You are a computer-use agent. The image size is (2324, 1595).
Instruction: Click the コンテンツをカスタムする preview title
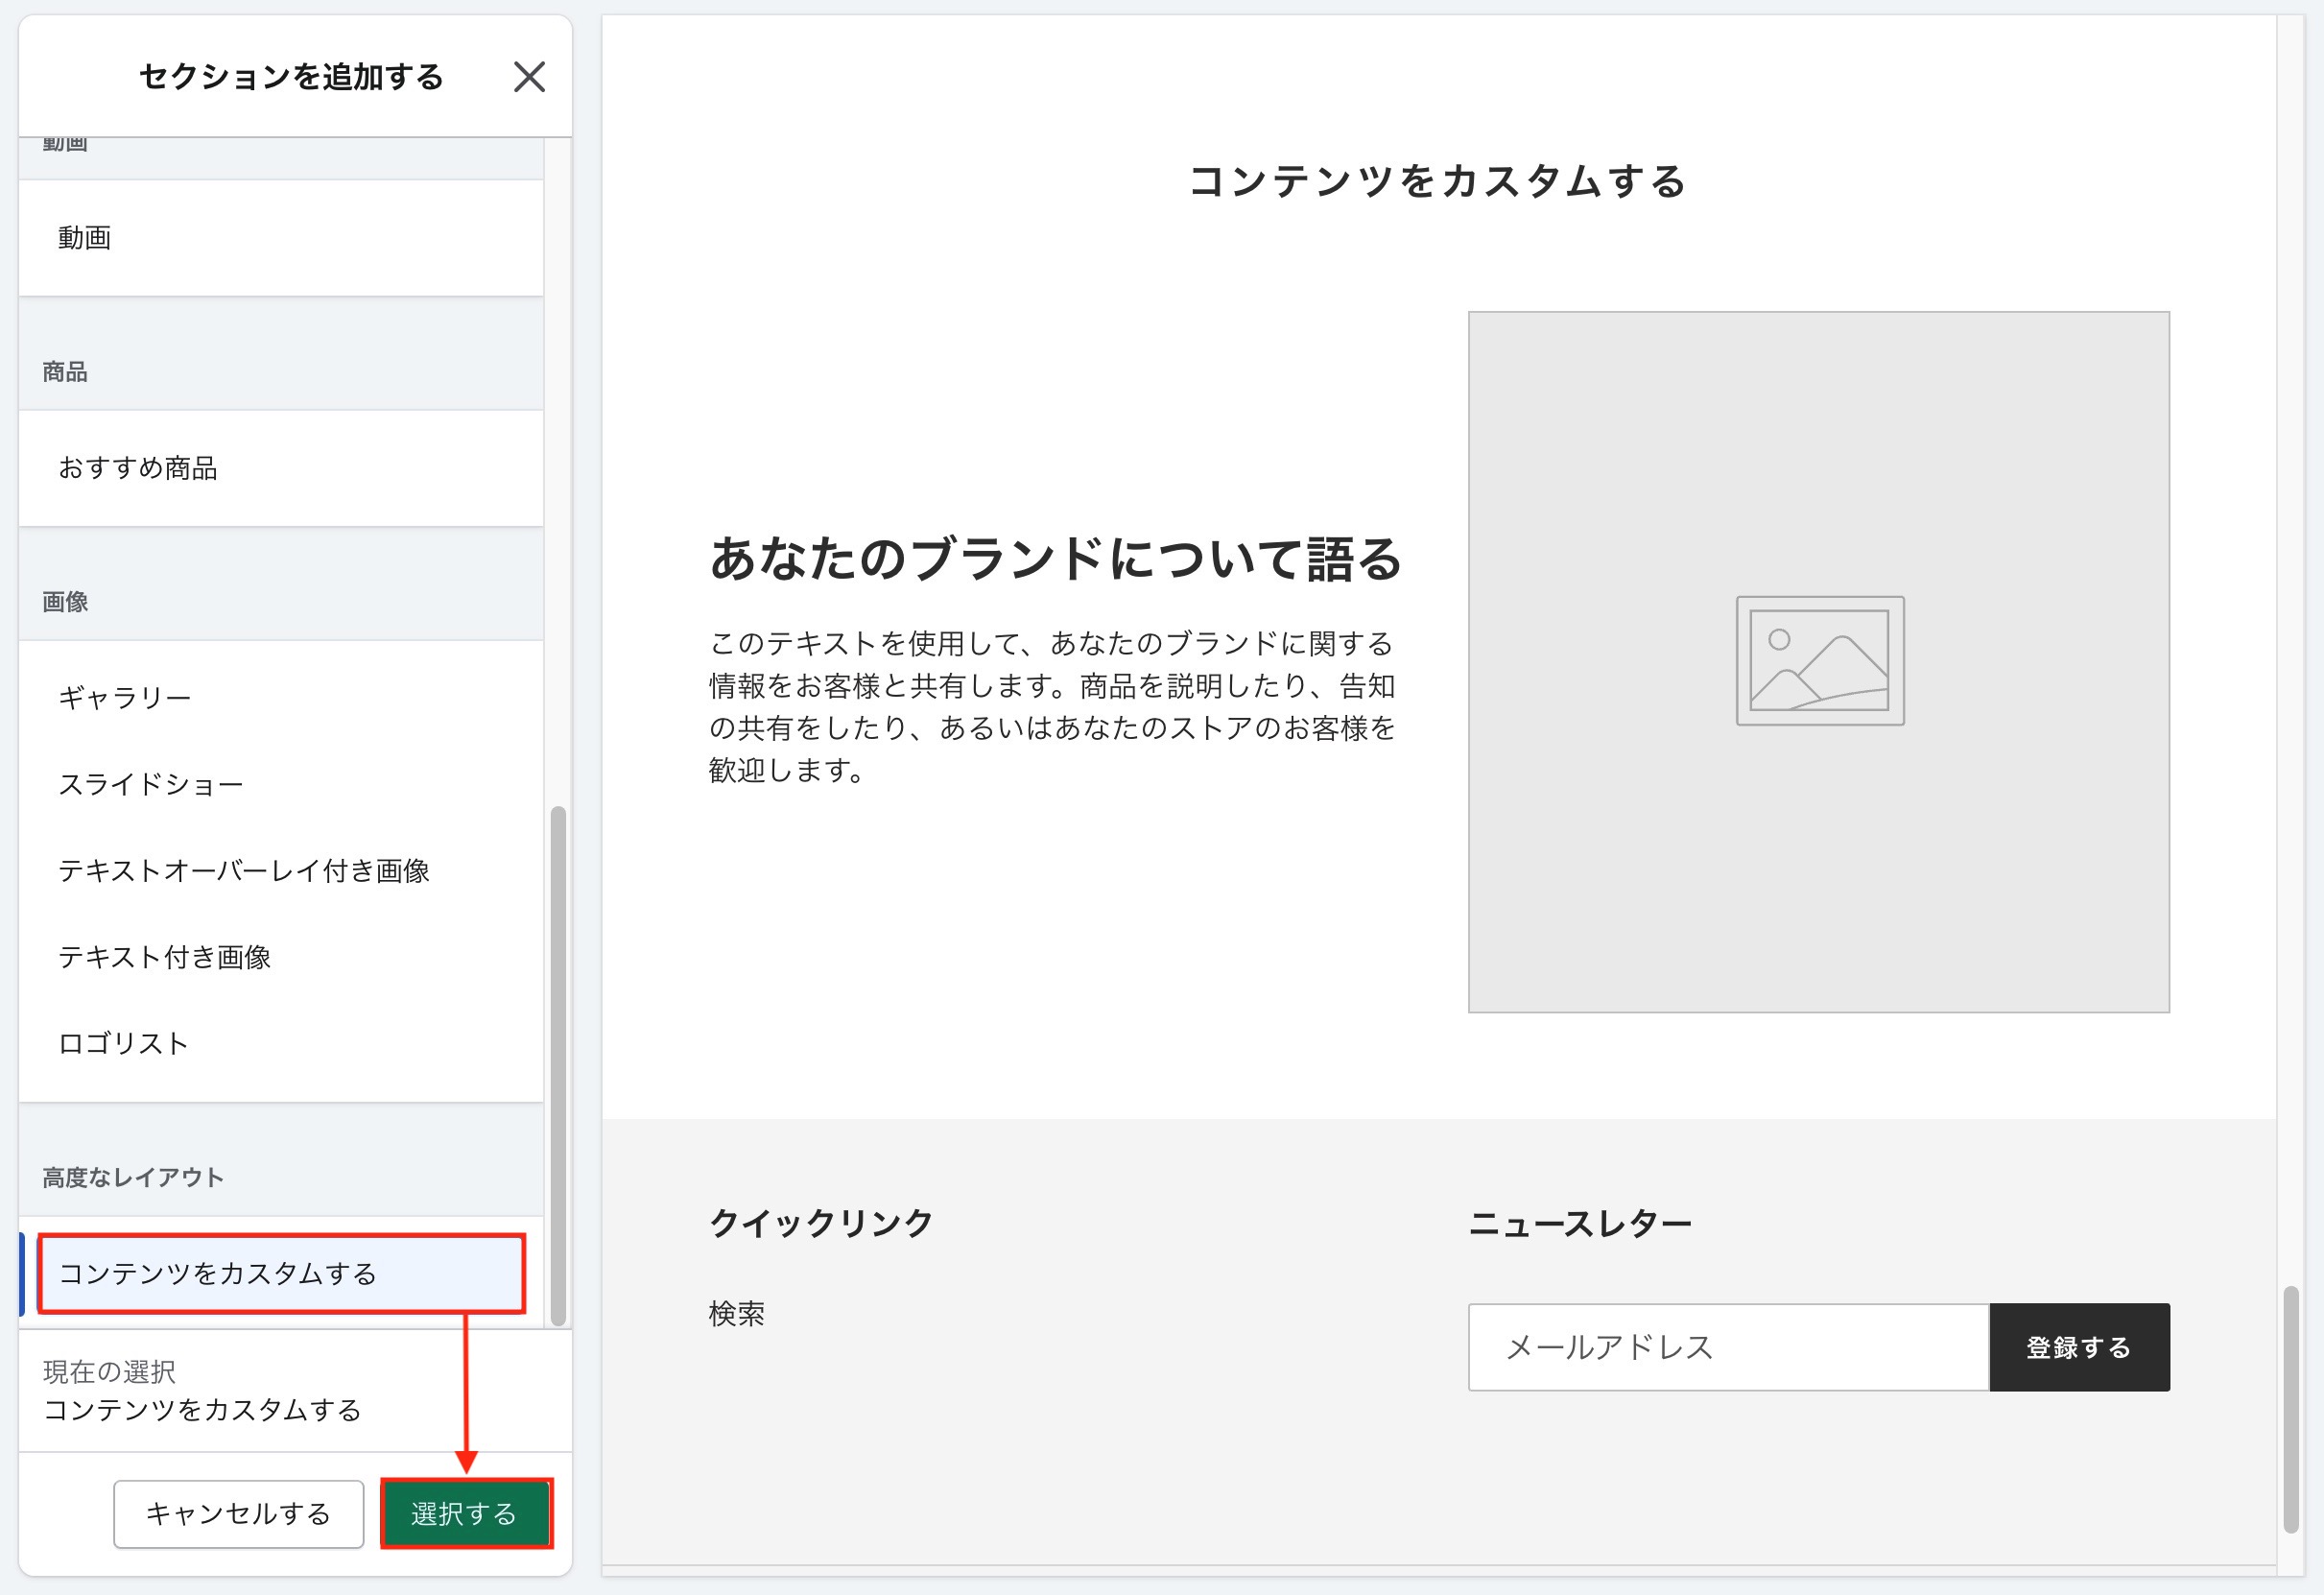coord(1438,181)
